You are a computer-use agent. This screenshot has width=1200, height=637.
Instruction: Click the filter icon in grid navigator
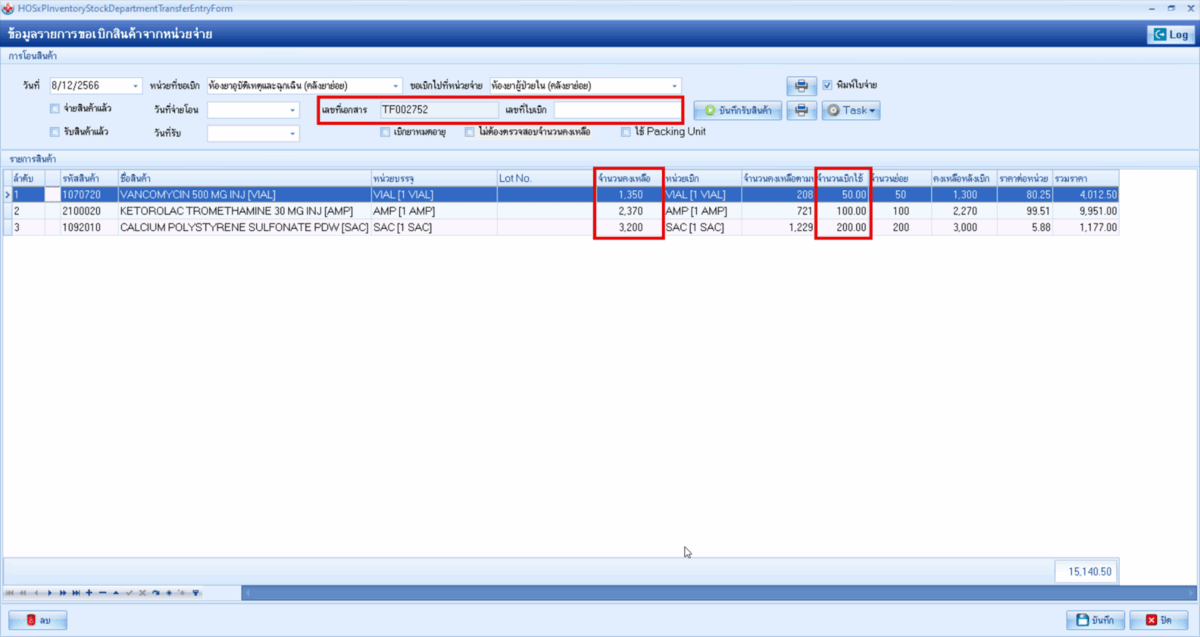pyautogui.click(x=195, y=593)
